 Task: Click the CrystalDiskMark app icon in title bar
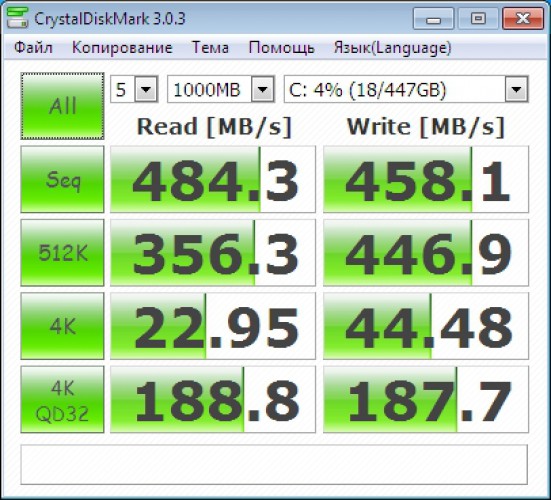17,18
